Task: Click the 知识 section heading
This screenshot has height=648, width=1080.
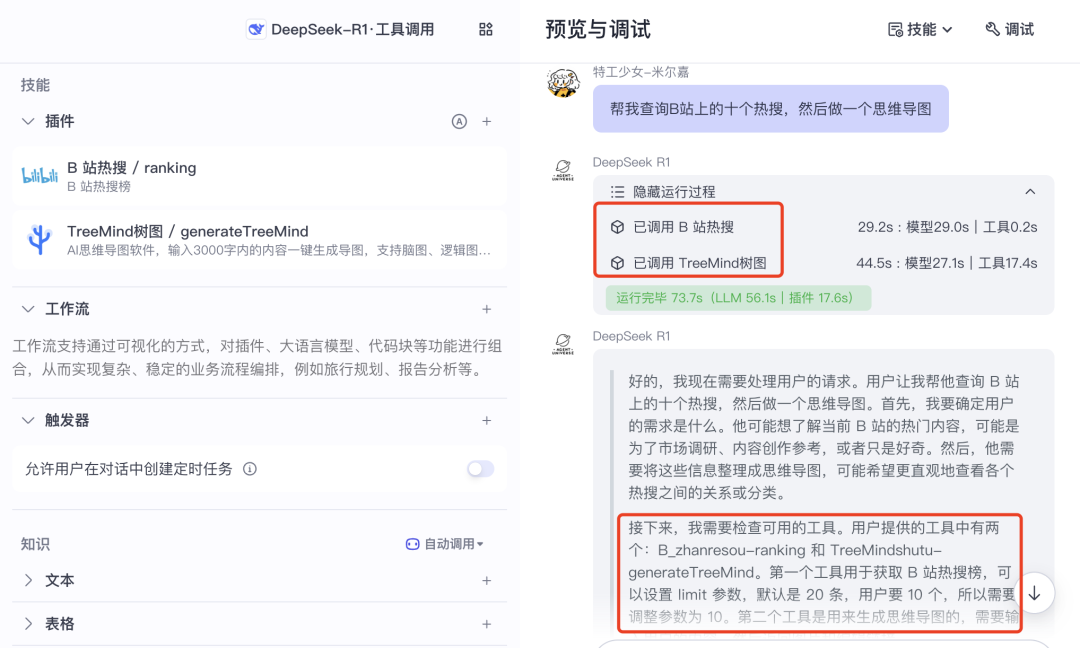Action: click(x=35, y=544)
